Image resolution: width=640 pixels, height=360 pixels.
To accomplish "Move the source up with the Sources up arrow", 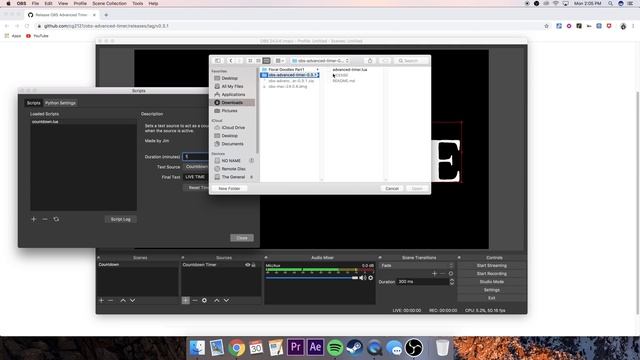I will (217, 300).
